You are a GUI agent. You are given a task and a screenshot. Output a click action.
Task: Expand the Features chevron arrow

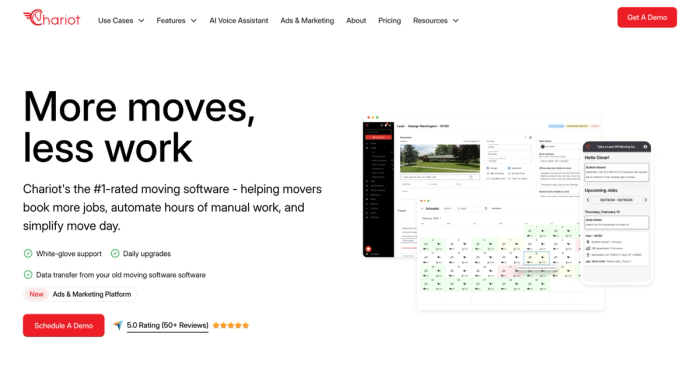pos(193,21)
